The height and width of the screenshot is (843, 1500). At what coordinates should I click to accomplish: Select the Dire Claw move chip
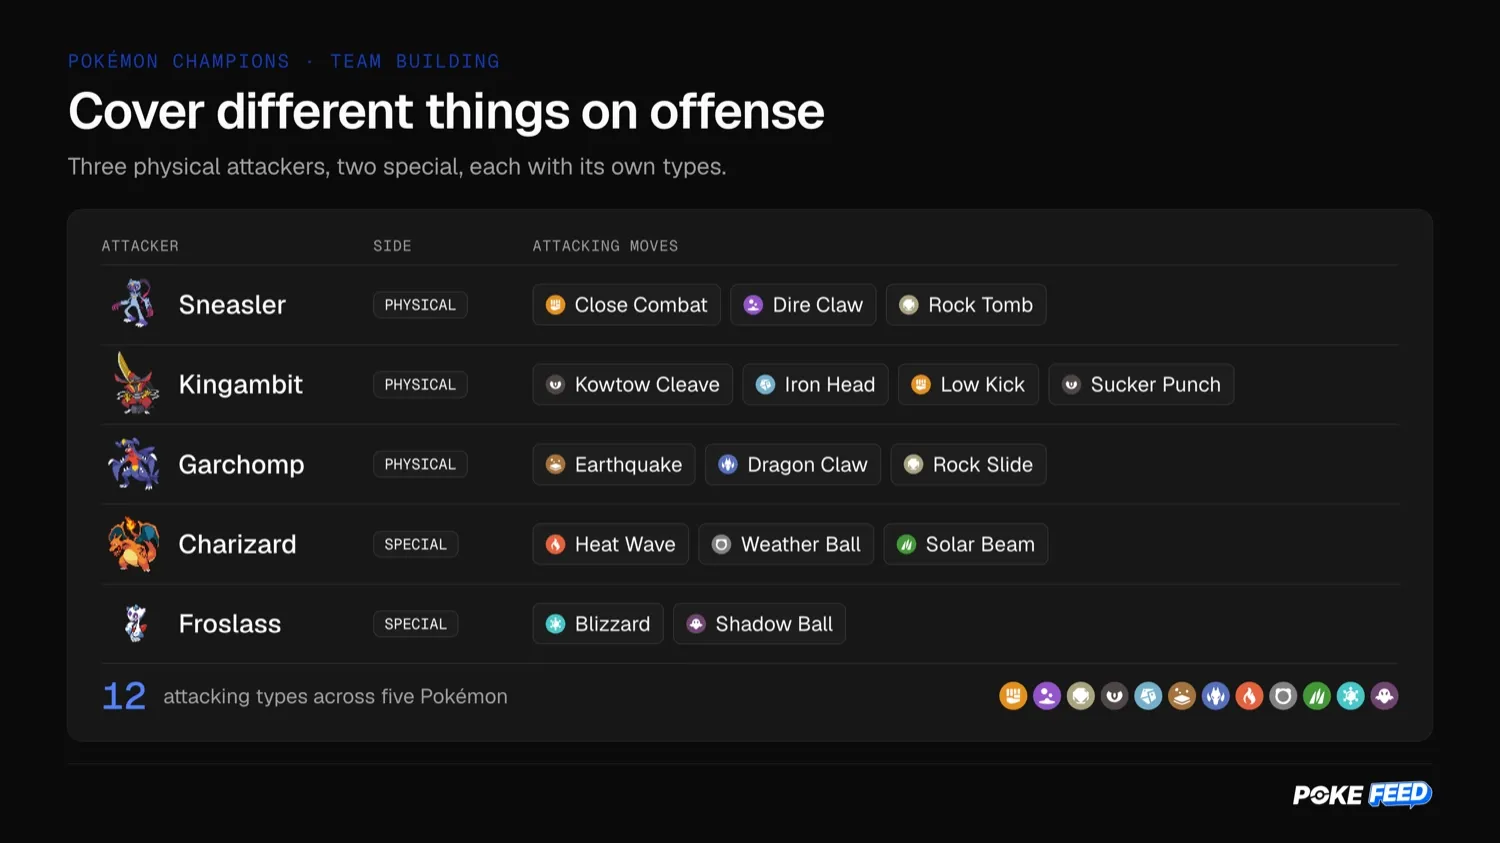[803, 305]
